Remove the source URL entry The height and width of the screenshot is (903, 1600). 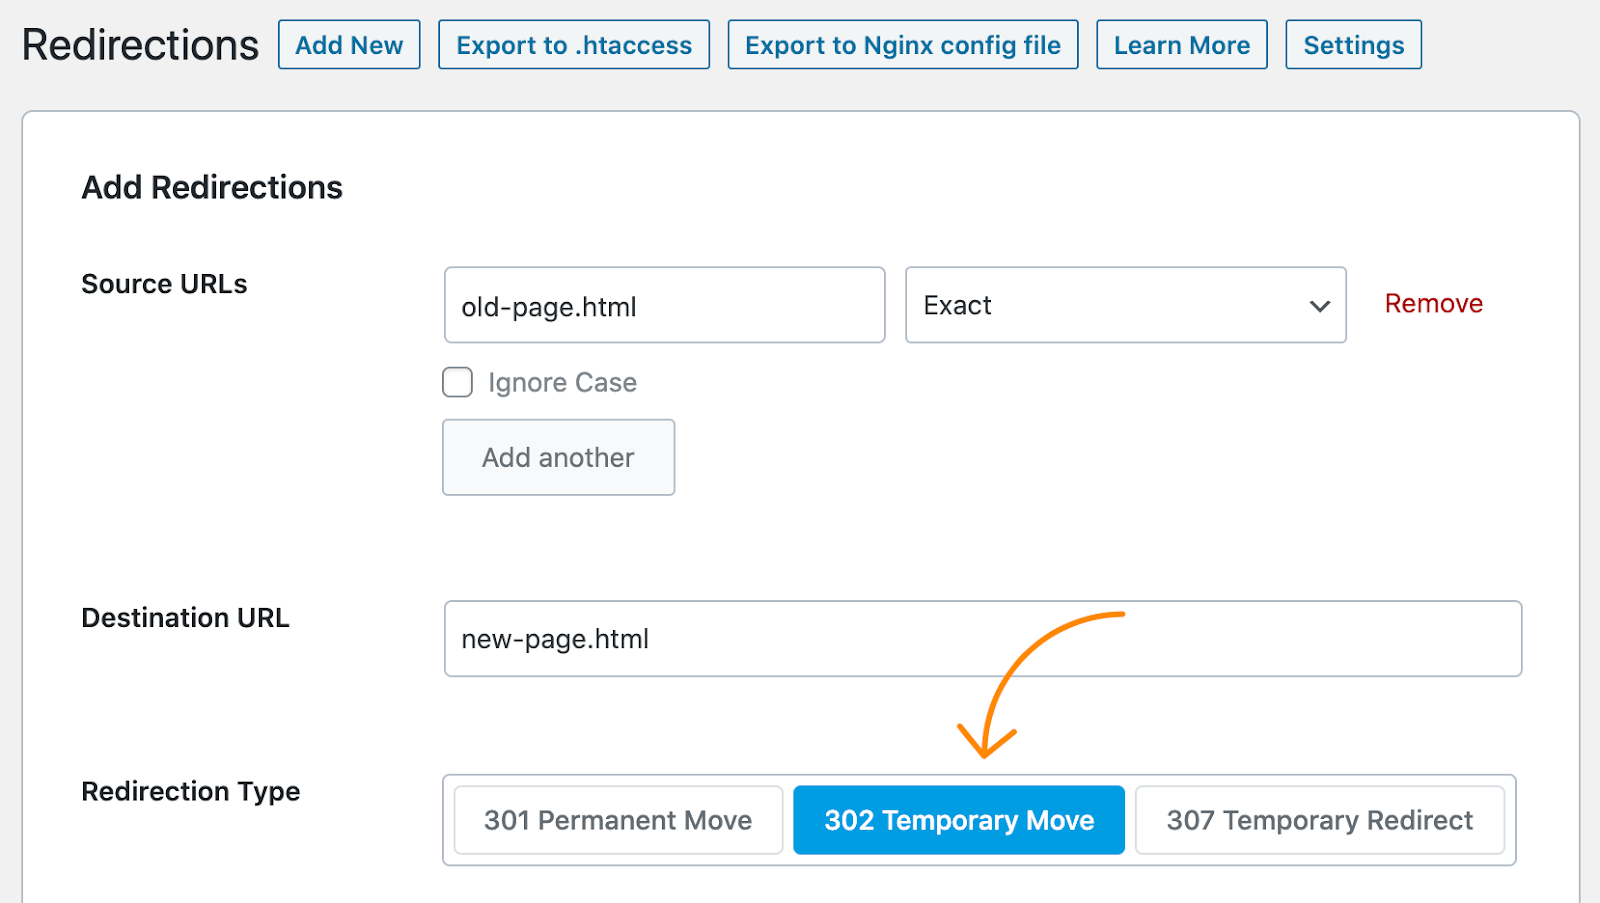tap(1433, 304)
